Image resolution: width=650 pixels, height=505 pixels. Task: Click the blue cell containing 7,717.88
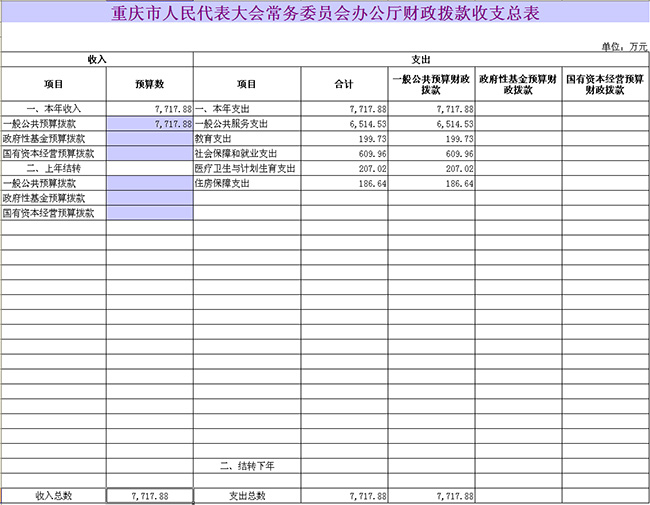(x=149, y=123)
